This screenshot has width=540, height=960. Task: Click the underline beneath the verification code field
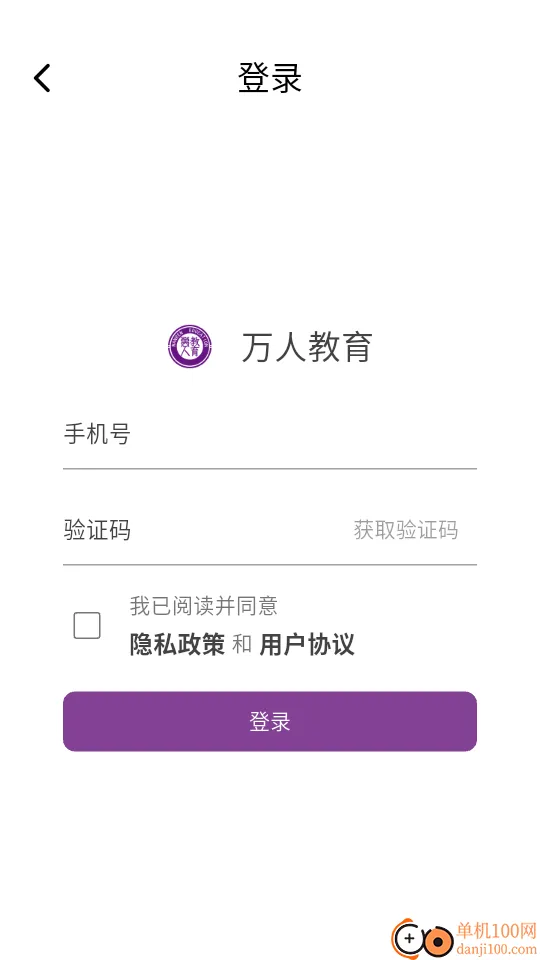coord(269,564)
